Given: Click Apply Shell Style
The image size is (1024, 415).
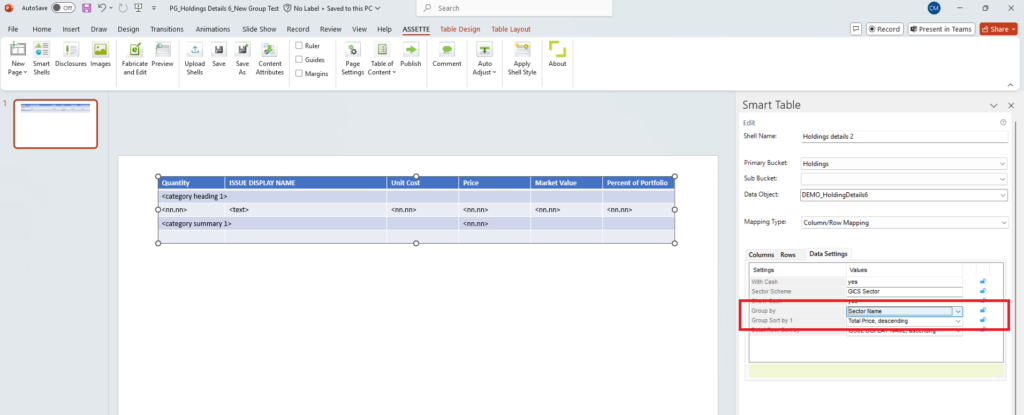Looking at the screenshot, I should [522, 59].
